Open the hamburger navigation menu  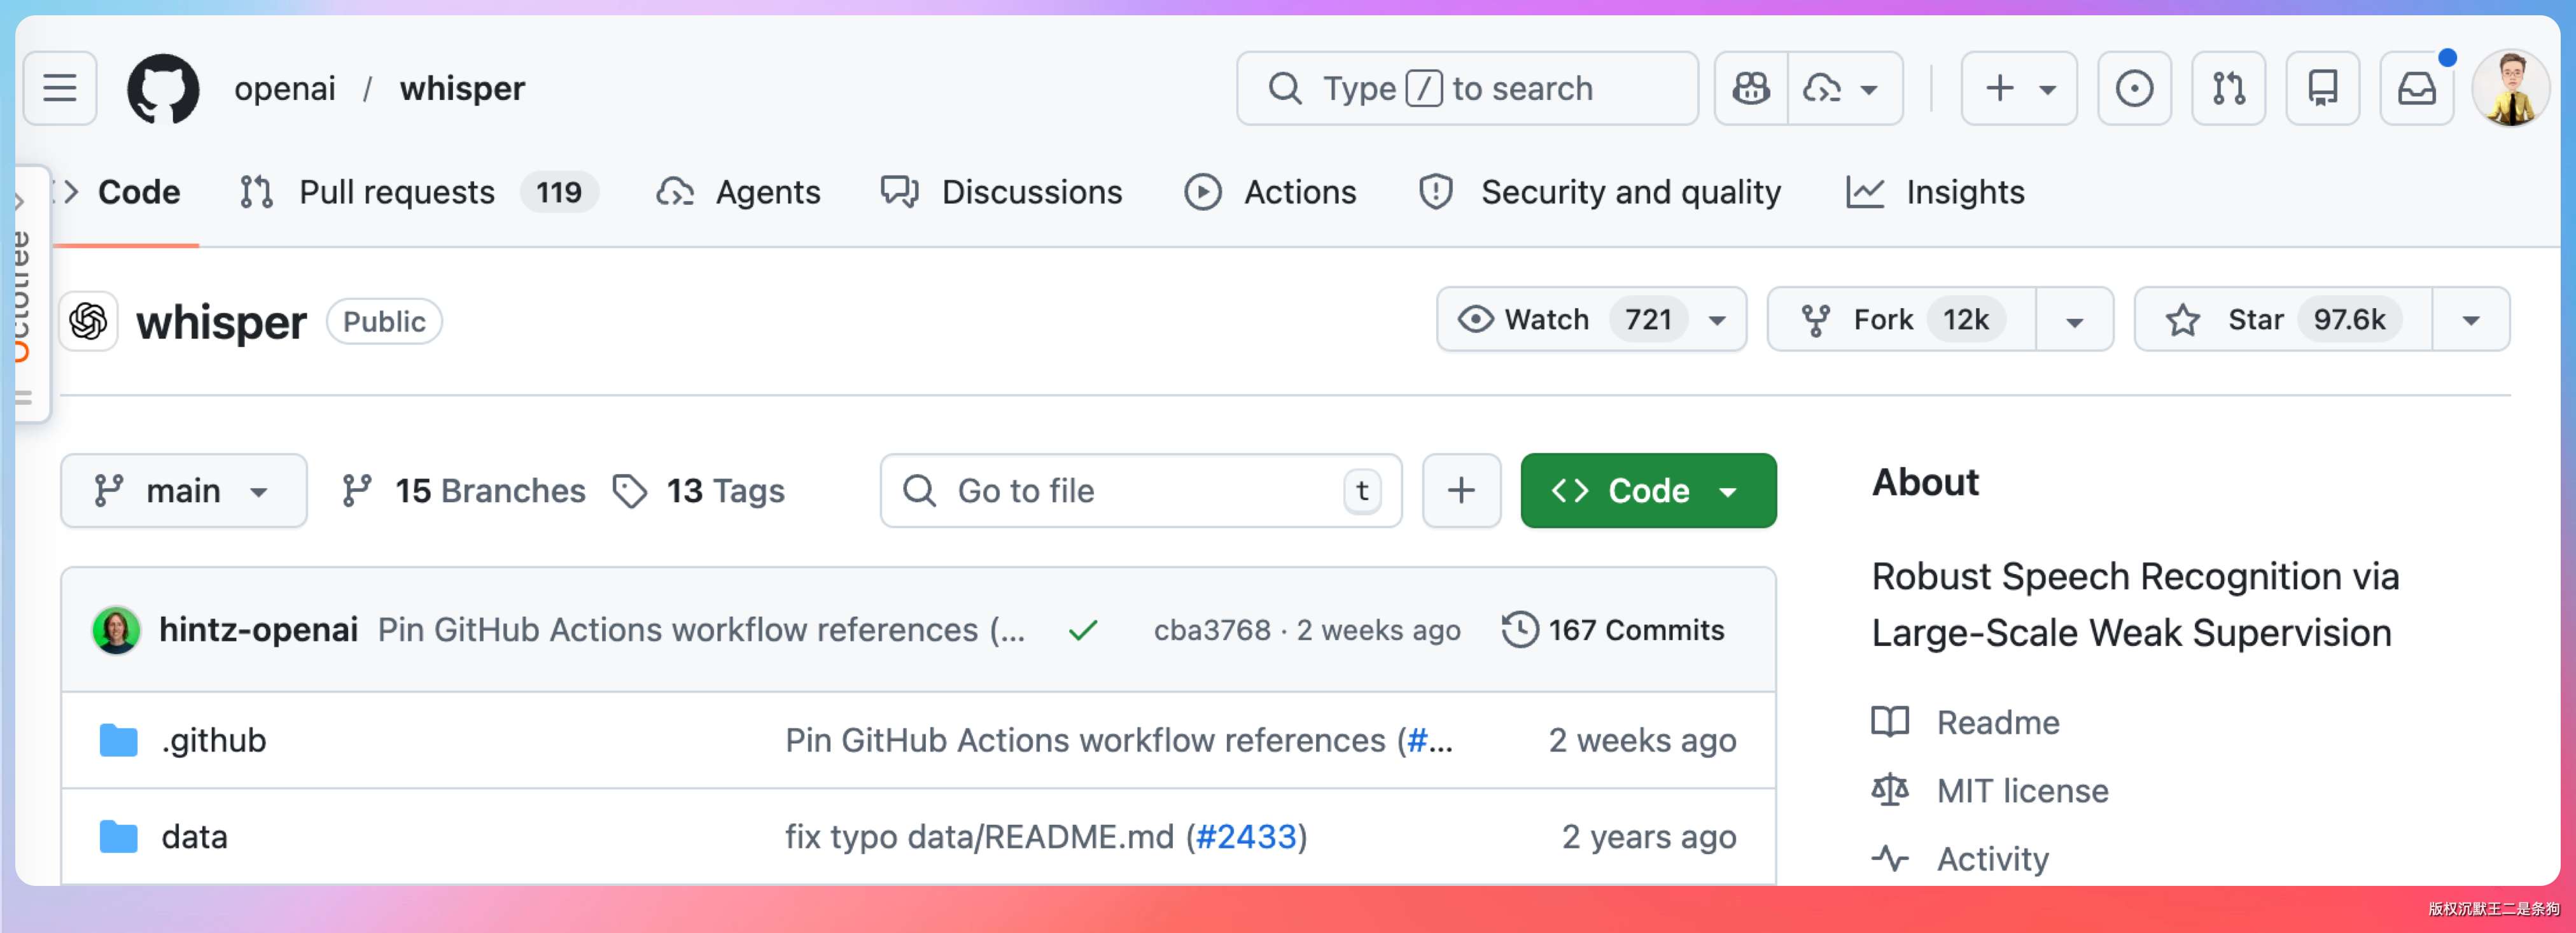(x=60, y=88)
